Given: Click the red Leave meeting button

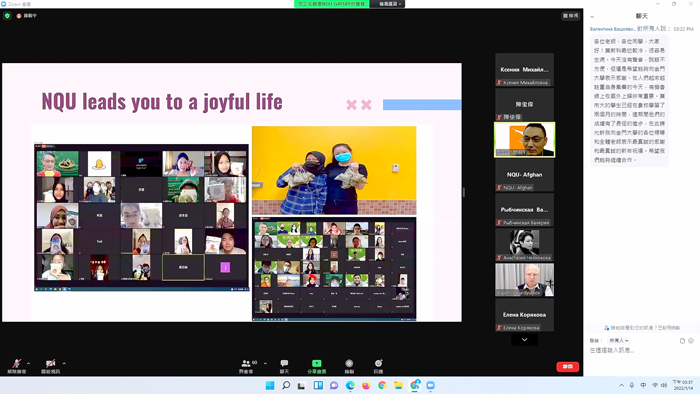Looking at the screenshot, I should [x=567, y=366].
